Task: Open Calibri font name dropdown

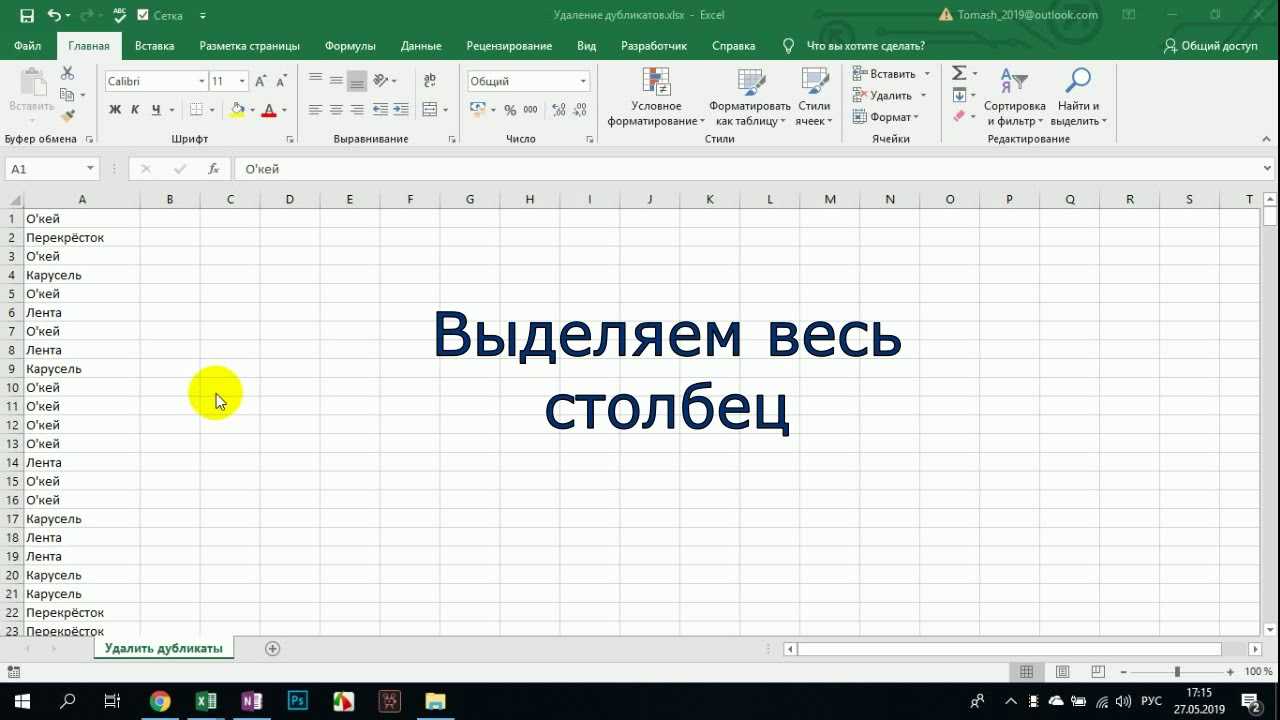Action: click(x=201, y=81)
